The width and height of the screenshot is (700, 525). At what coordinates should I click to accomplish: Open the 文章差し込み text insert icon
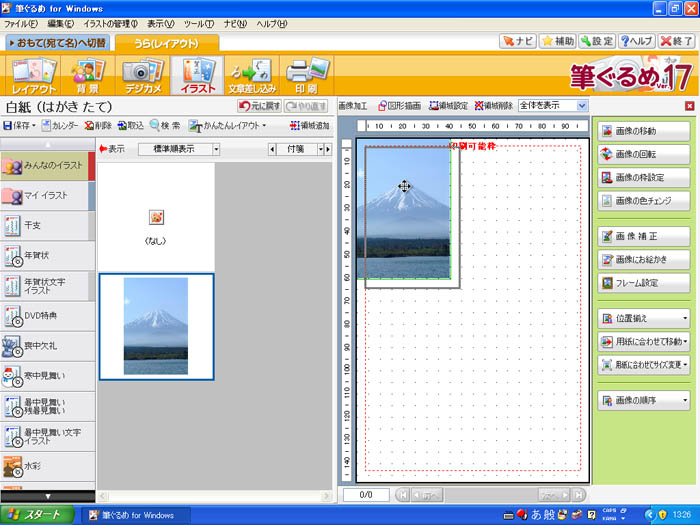pyautogui.click(x=250, y=77)
